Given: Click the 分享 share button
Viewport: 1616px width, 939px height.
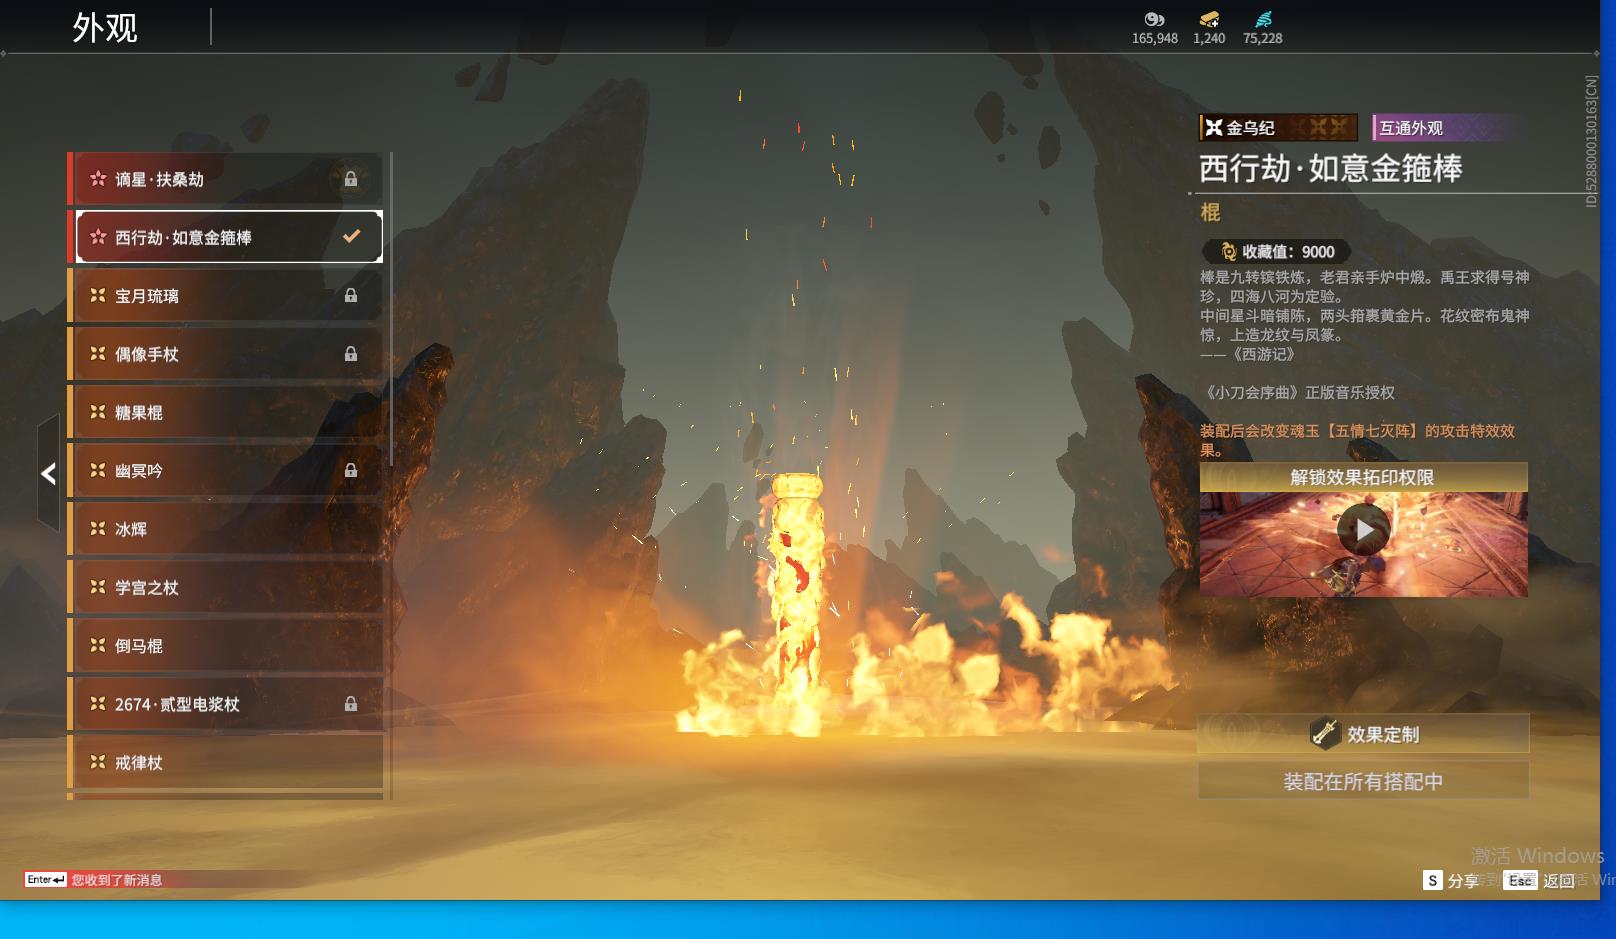Looking at the screenshot, I should point(1451,880).
